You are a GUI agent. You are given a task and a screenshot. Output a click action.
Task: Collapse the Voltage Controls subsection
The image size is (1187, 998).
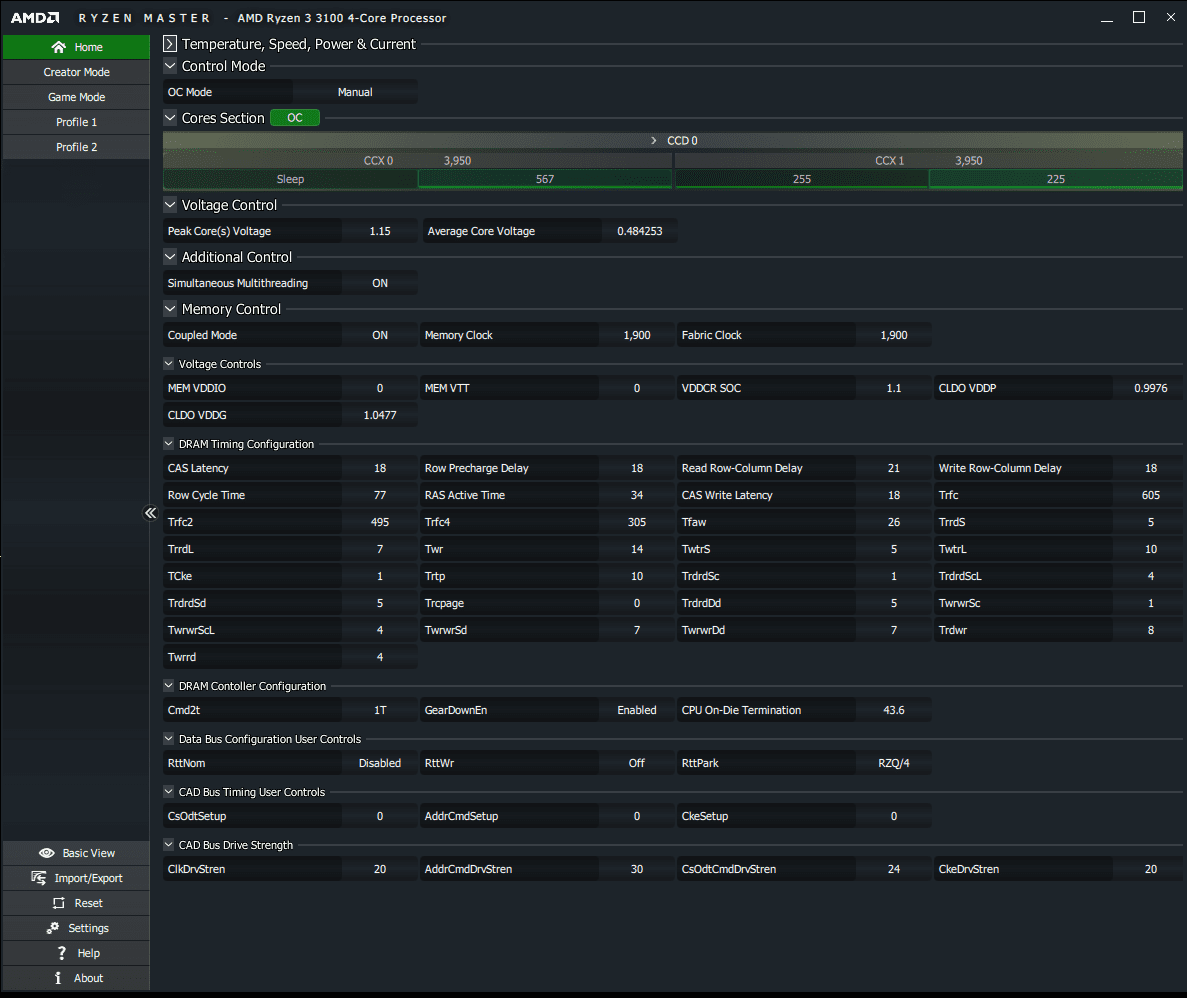pos(169,363)
